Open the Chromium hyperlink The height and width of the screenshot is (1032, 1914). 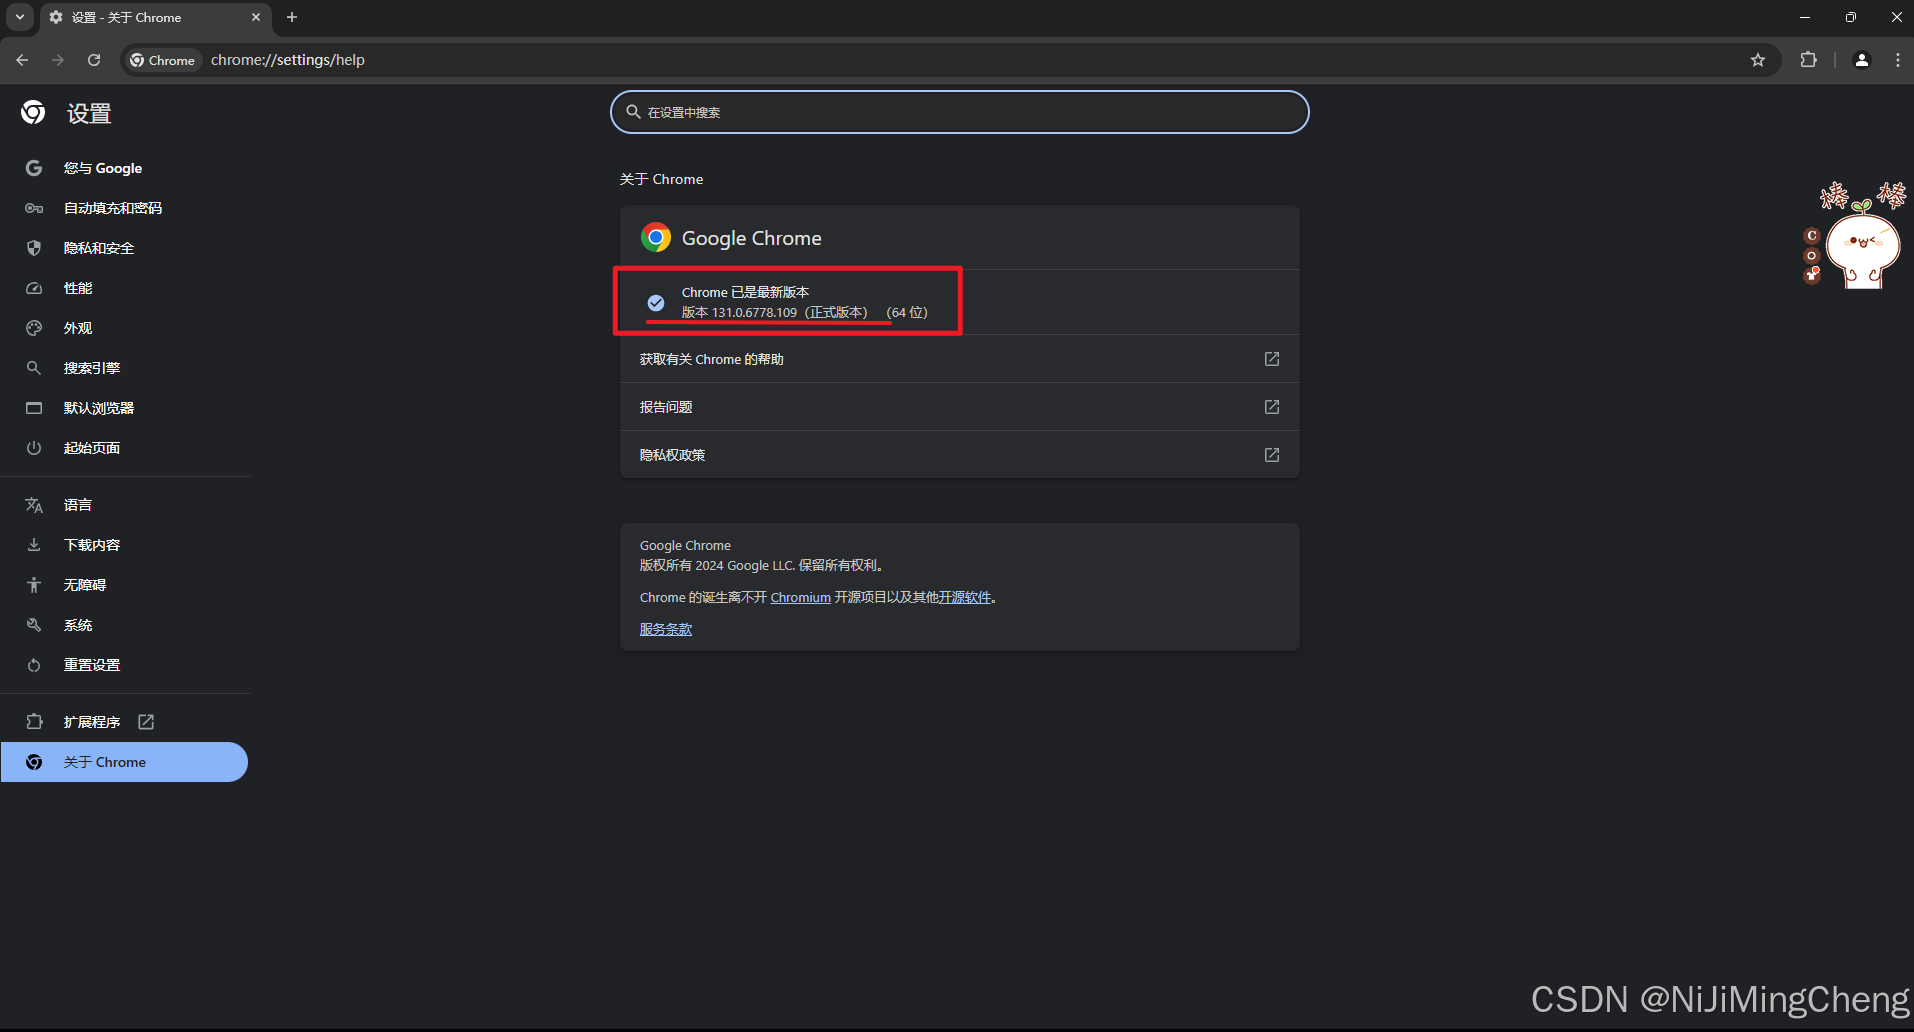click(800, 598)
